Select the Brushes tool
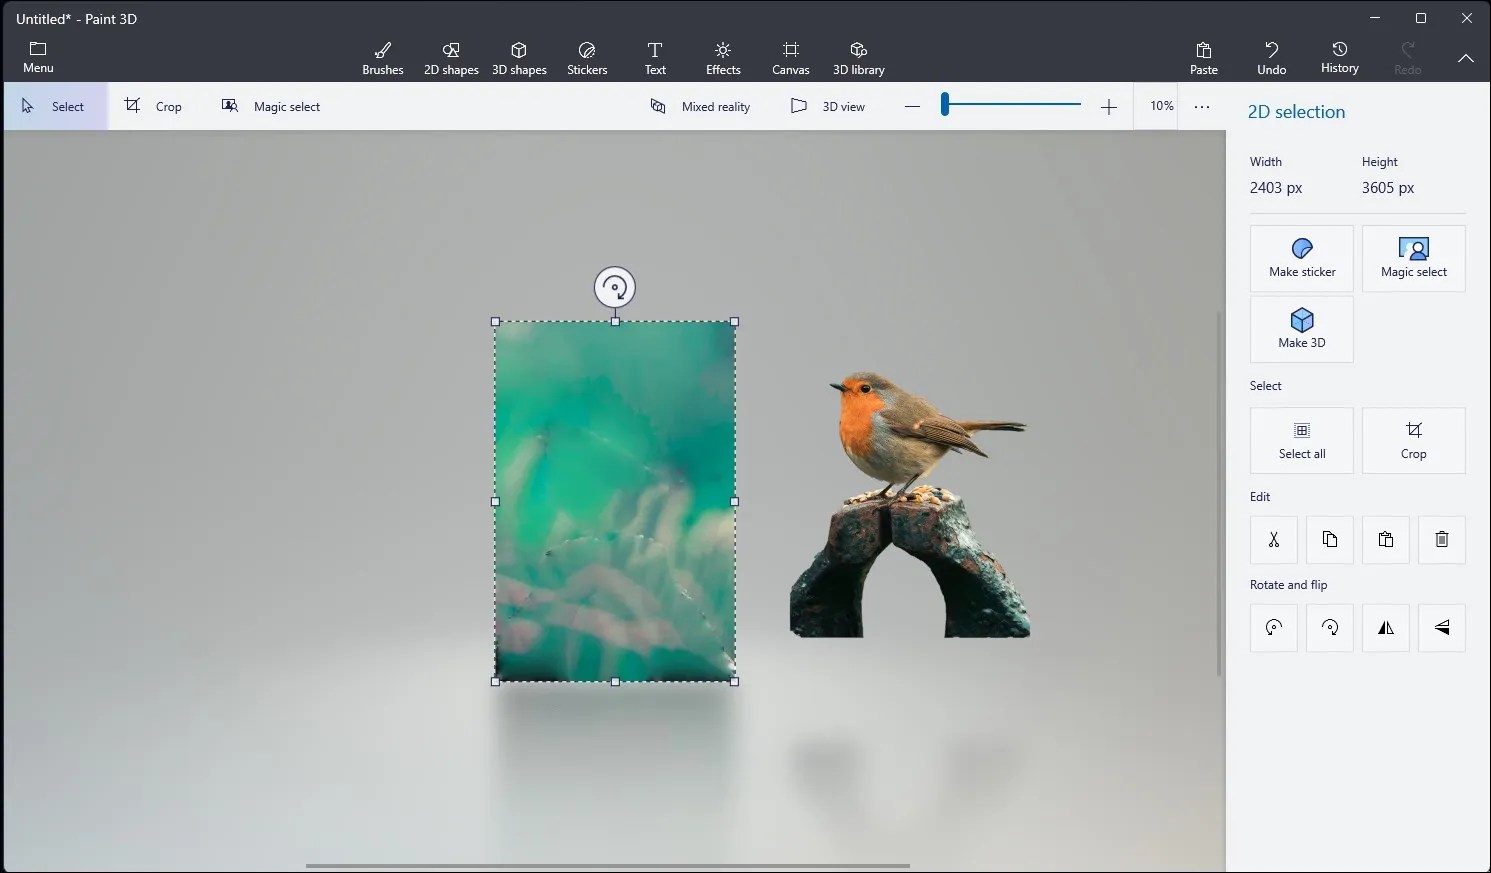This screenshot has height=873, width=1491. (382, 57)
